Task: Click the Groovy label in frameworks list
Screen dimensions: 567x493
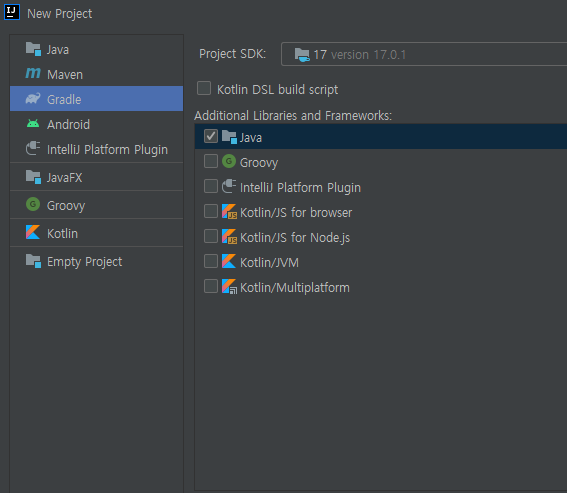Action: [259, 163]
